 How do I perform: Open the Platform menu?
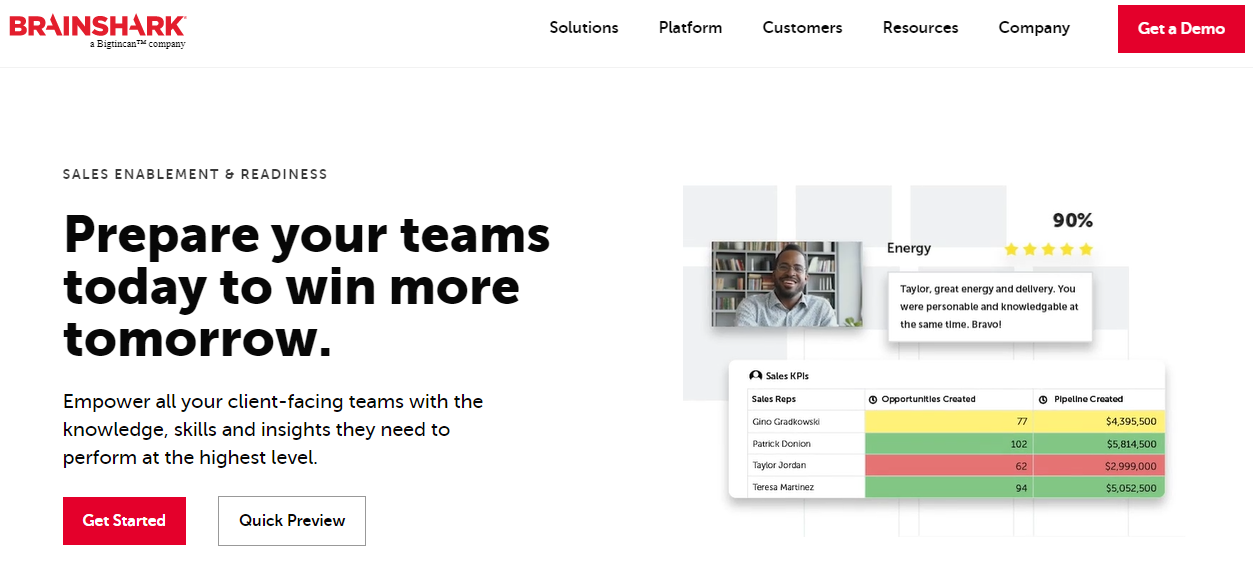[x=690, y=28]
